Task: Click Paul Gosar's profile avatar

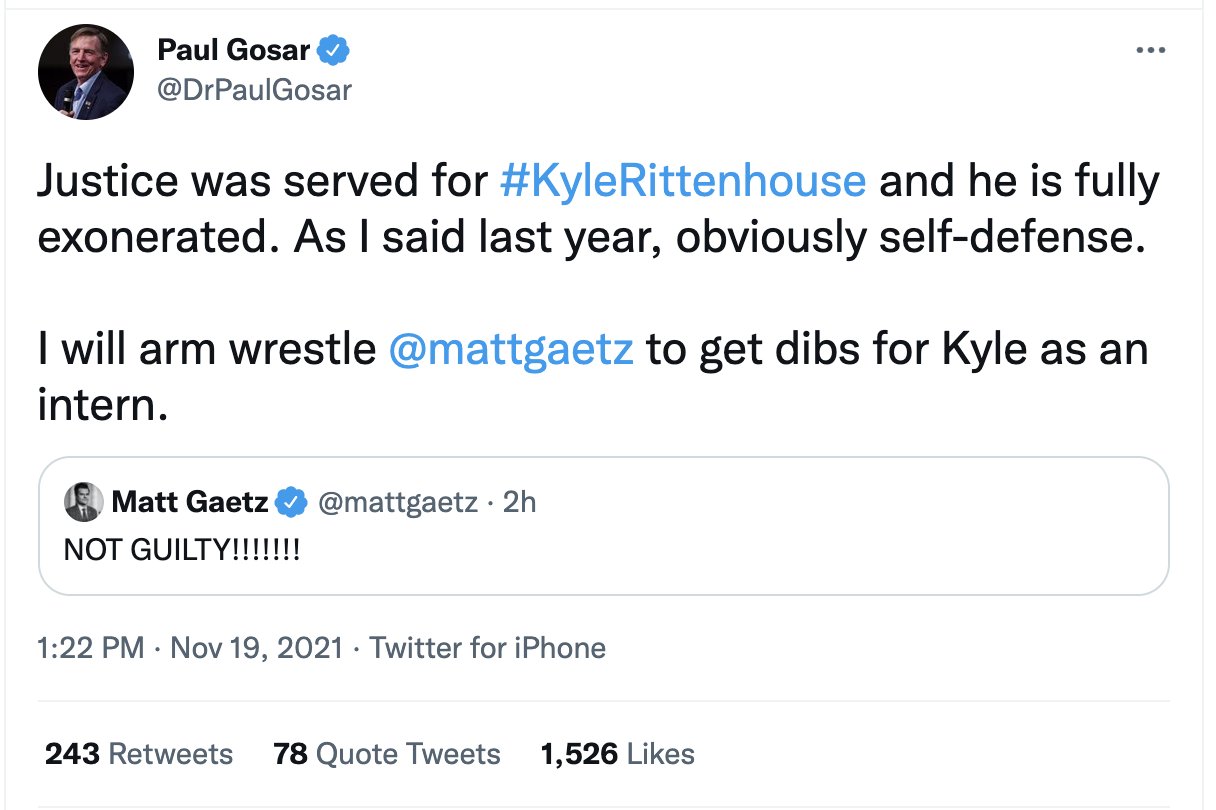Action: (x=86, y=73)
